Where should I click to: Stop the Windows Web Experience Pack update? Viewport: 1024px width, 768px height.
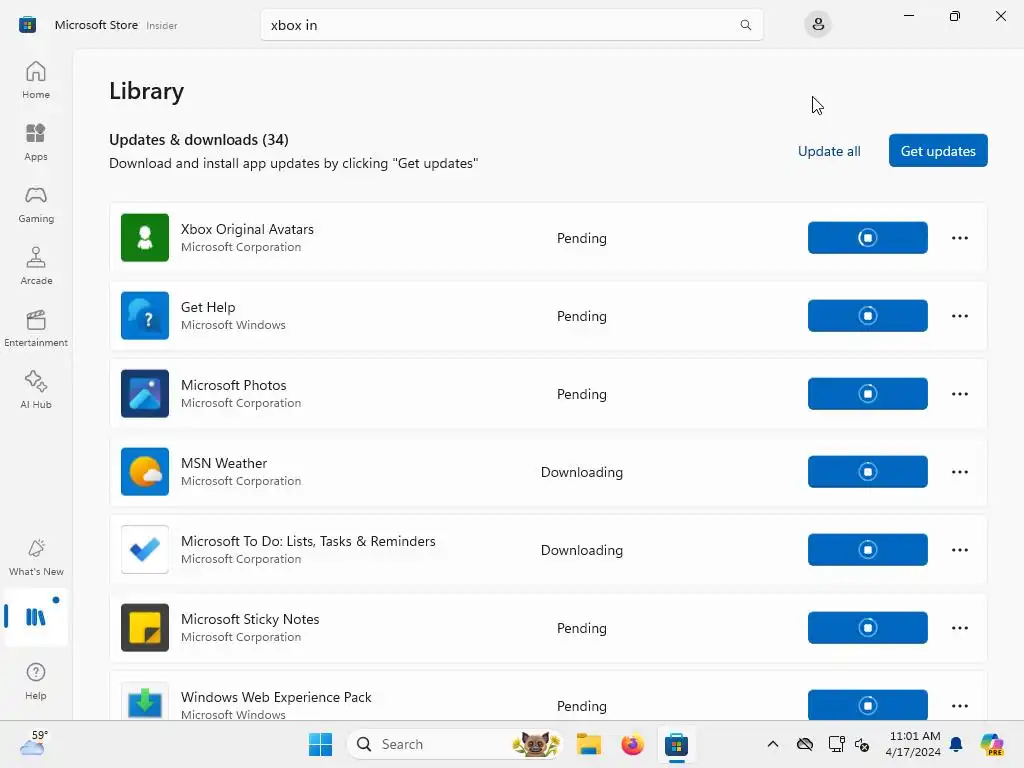point(867,705)
